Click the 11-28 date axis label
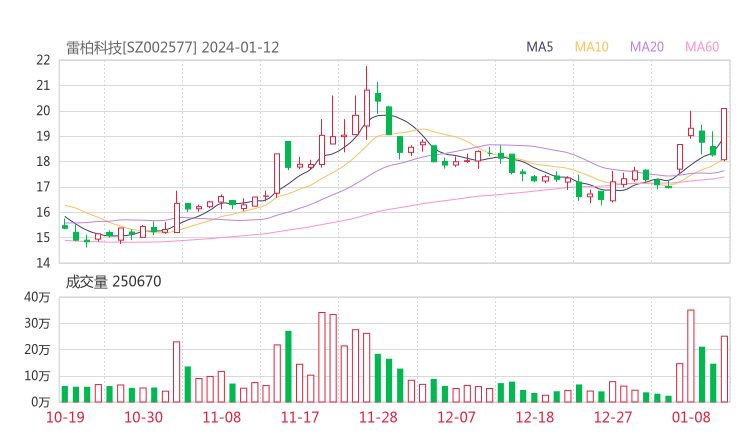Screen dimensions: 740x440 point(378,417)
